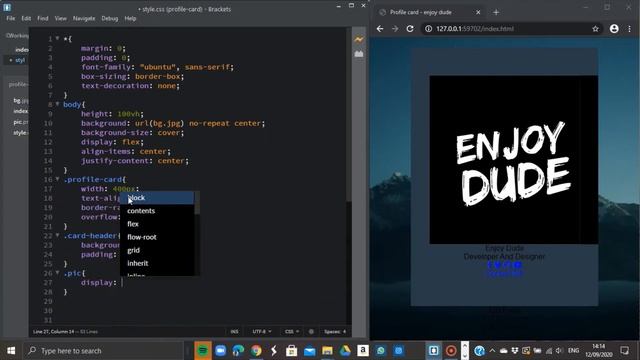Choose 'contents' from the autocomplete list
Image resolution: width=640 pixels, height=360 pixels.
tap(157, 211)
